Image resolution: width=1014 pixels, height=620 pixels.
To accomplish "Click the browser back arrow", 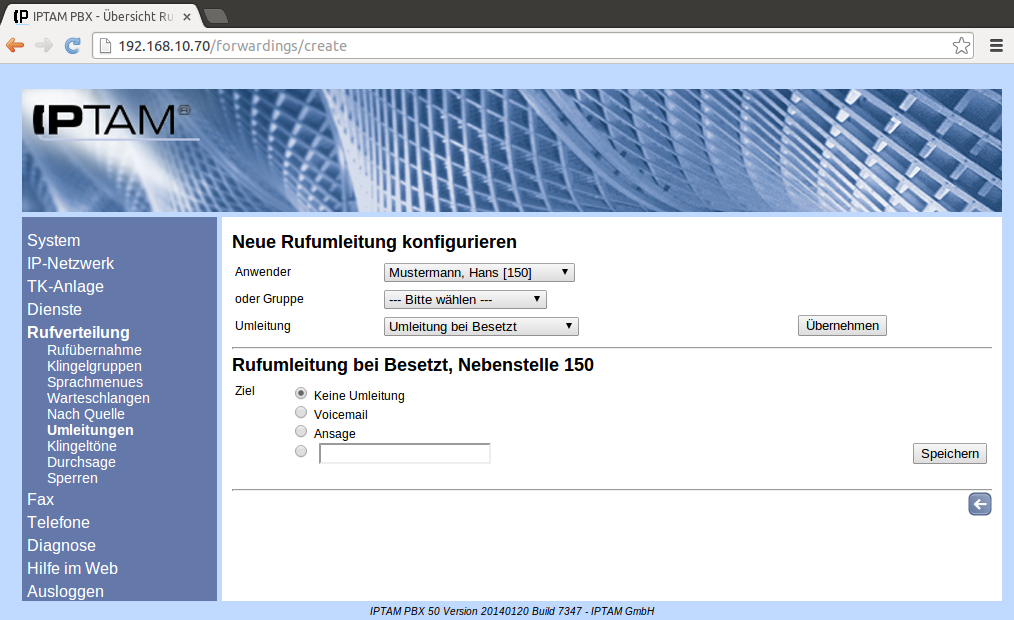I will point(15,45).
